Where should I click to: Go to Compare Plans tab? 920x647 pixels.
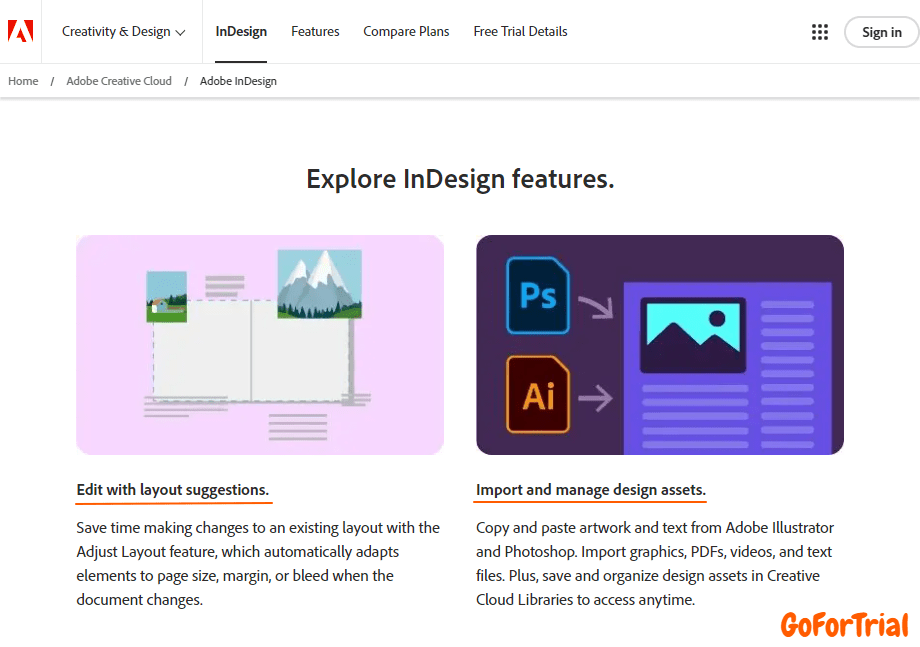point(406,32)
